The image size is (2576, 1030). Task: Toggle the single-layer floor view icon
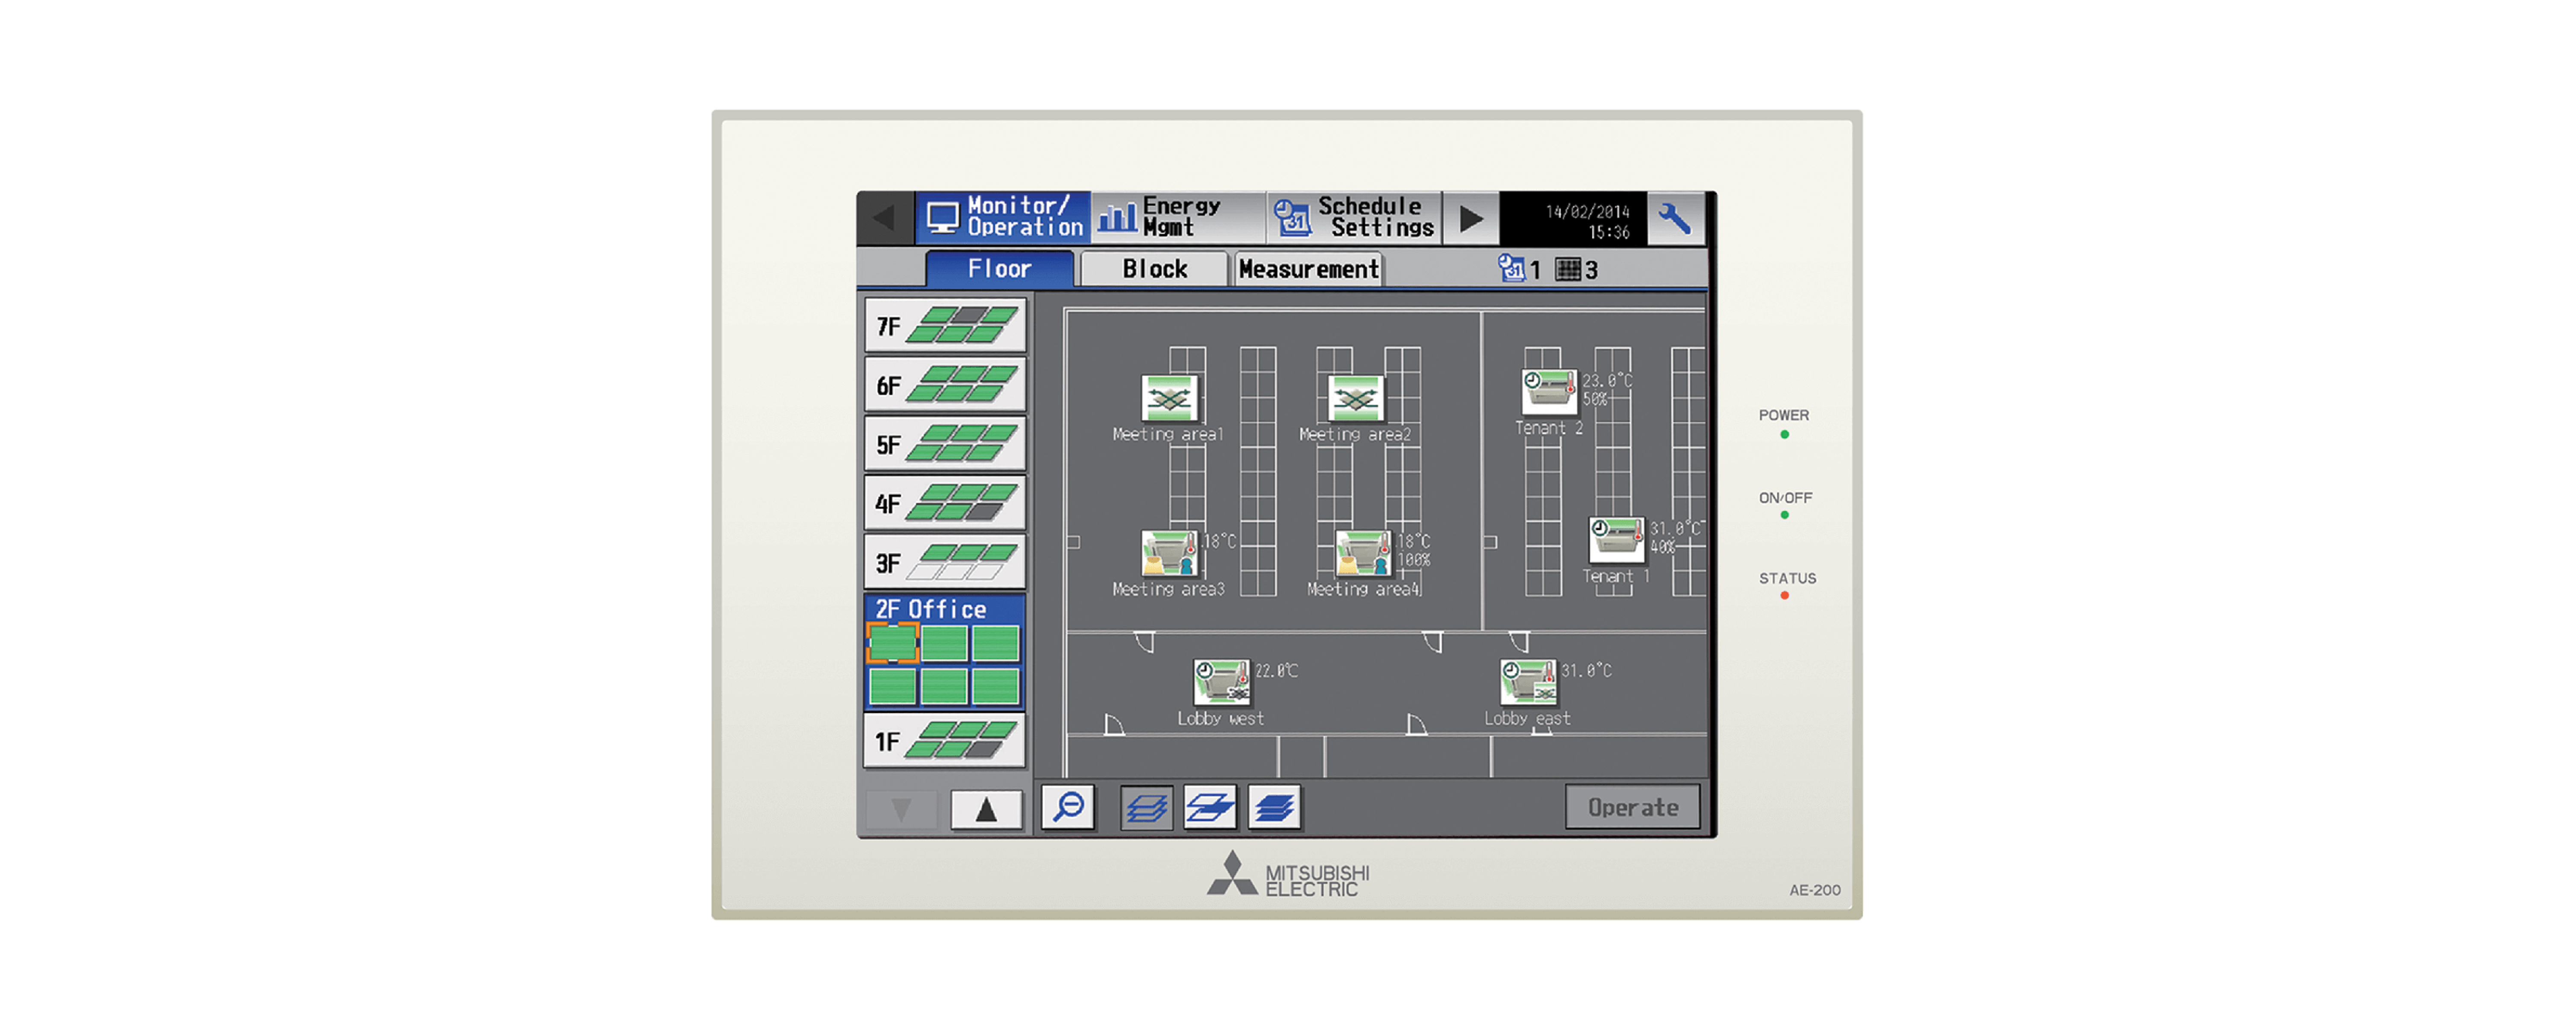coord(1210,806)
